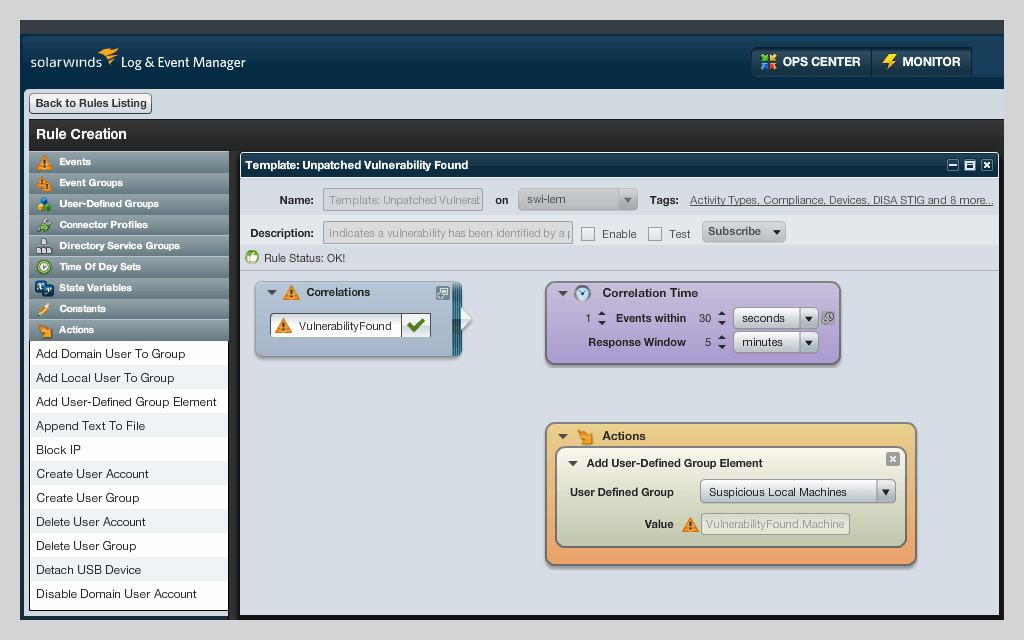Go Back to Rules Listing
The width and height of the screenshot is (1024, 640).
[x=90, y=103]
